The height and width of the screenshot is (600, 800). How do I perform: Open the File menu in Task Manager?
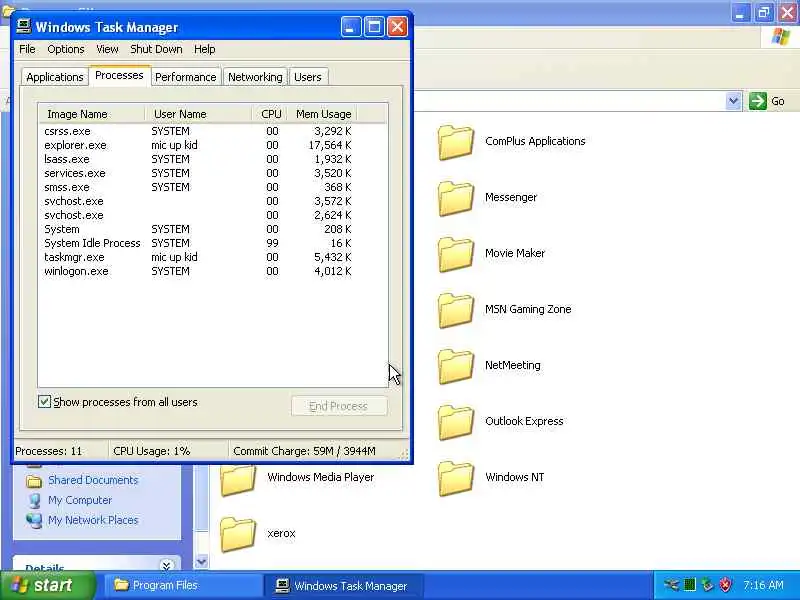[28, 49]
